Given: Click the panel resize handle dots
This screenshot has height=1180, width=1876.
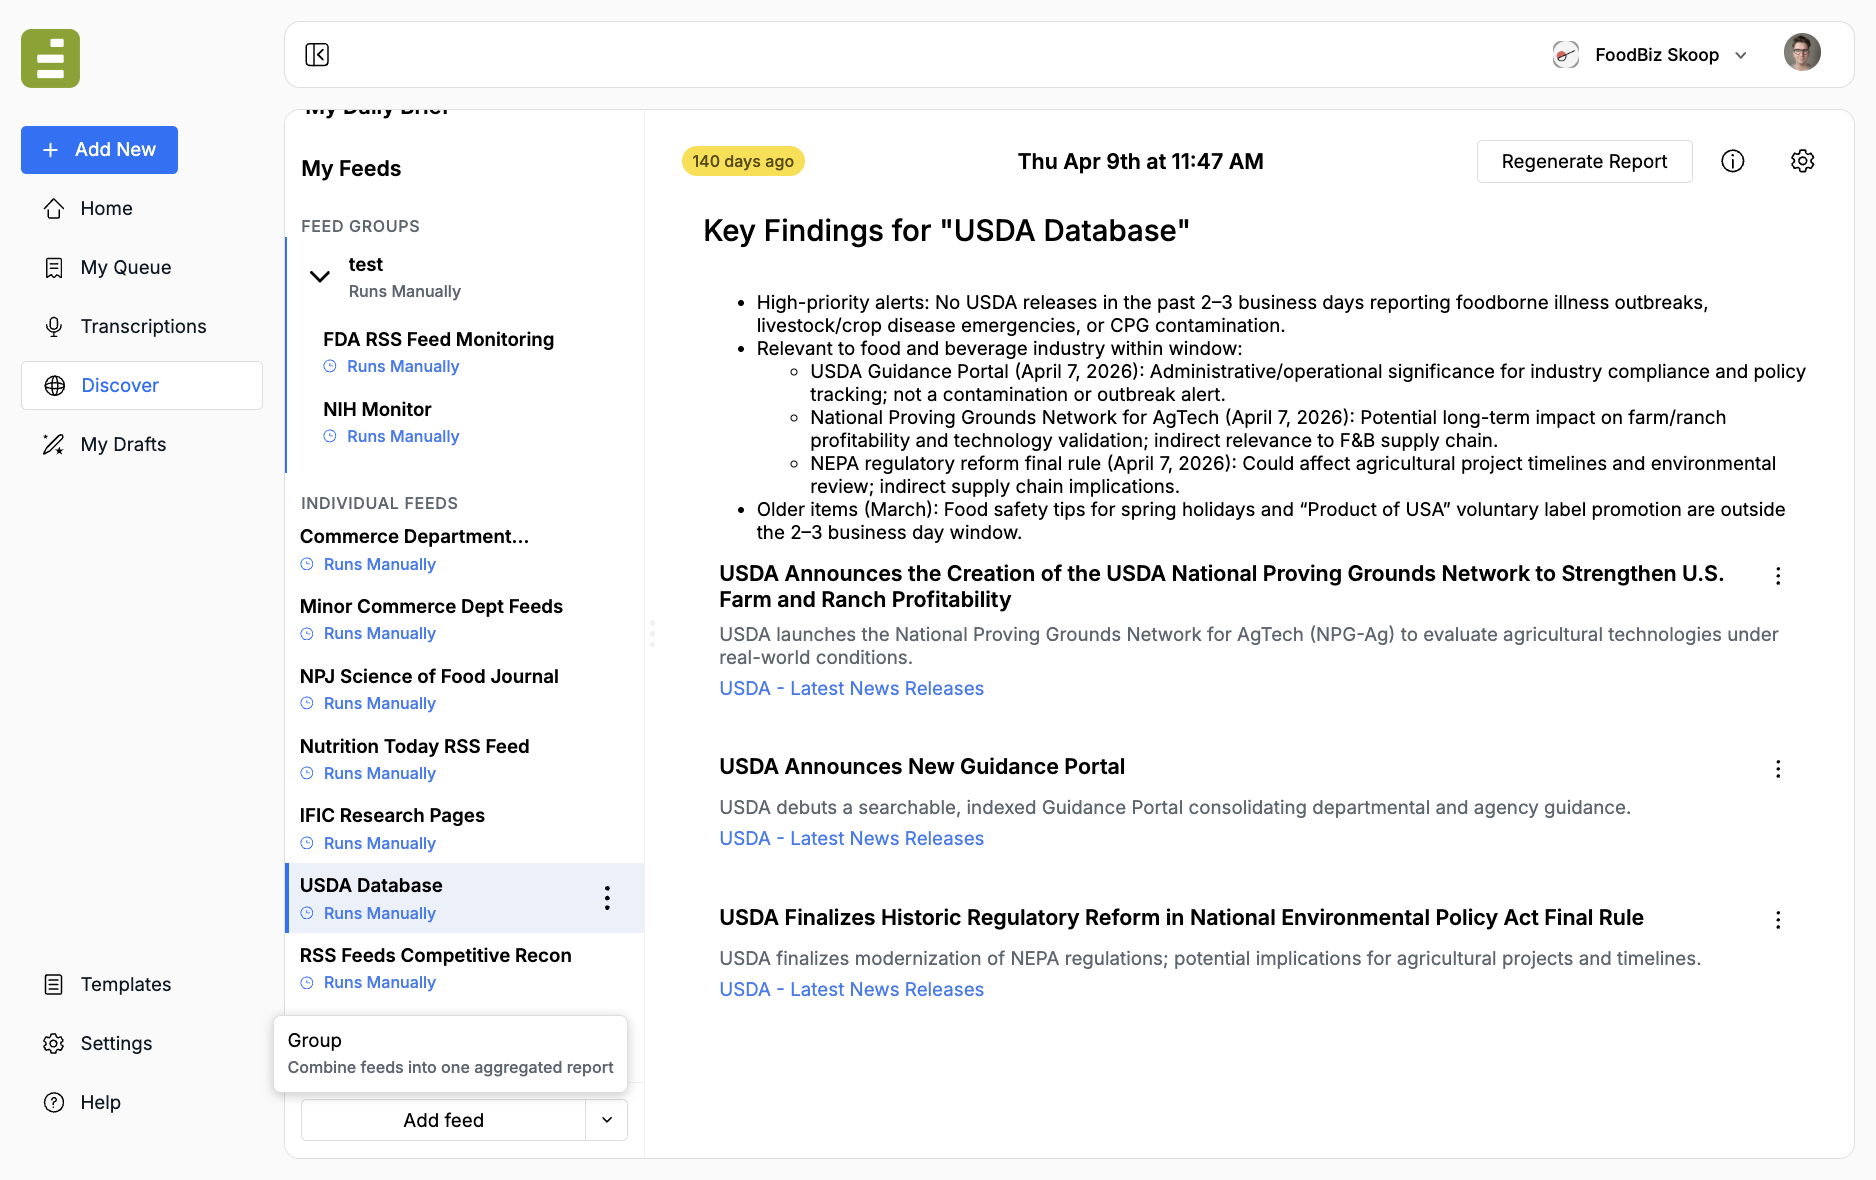Looking at the screenshot, I should point(652,634).
